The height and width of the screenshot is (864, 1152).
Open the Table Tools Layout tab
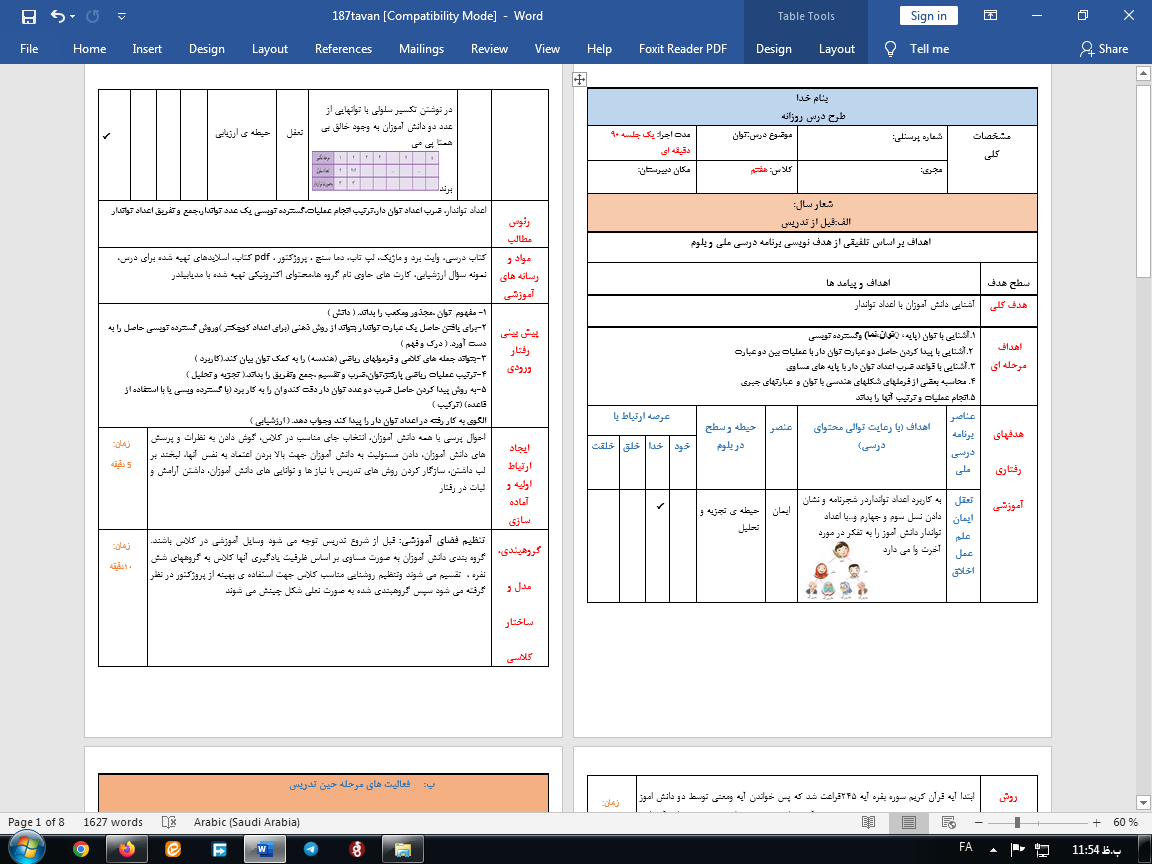point(837,48)
